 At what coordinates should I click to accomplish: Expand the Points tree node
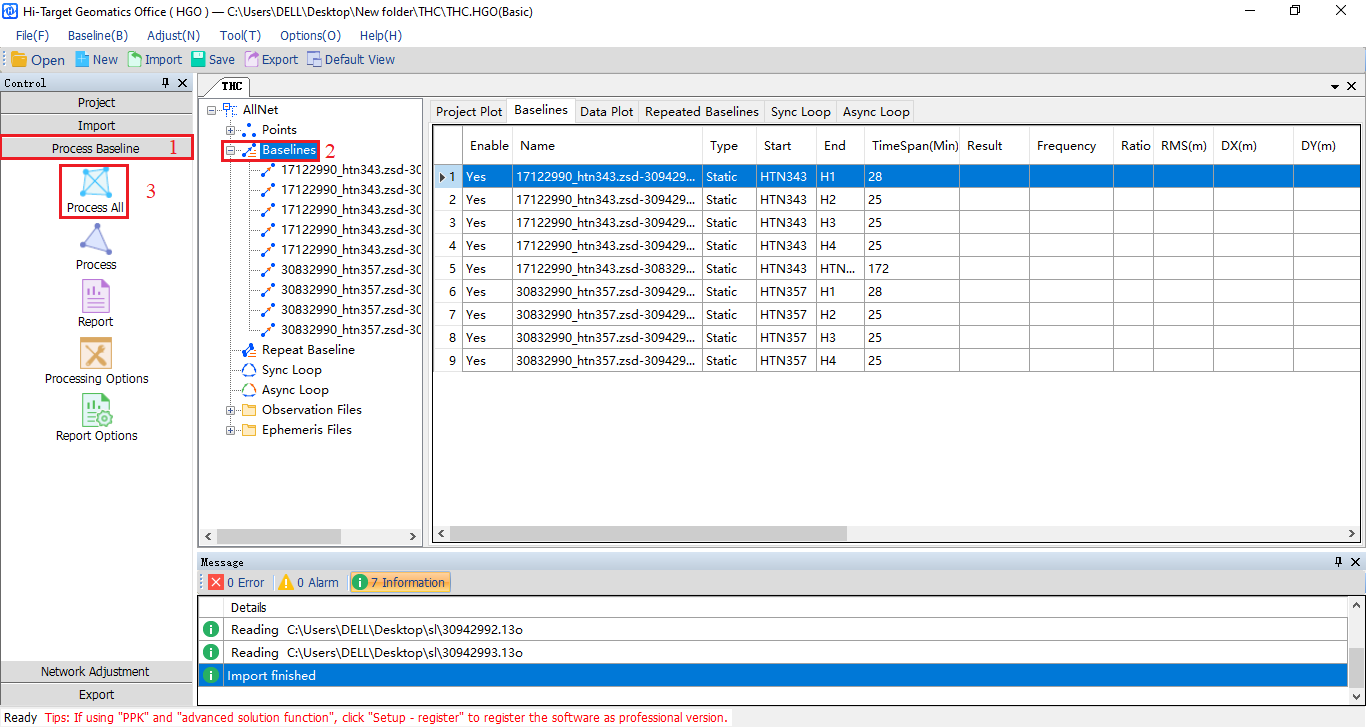click(x=231, y=130)
